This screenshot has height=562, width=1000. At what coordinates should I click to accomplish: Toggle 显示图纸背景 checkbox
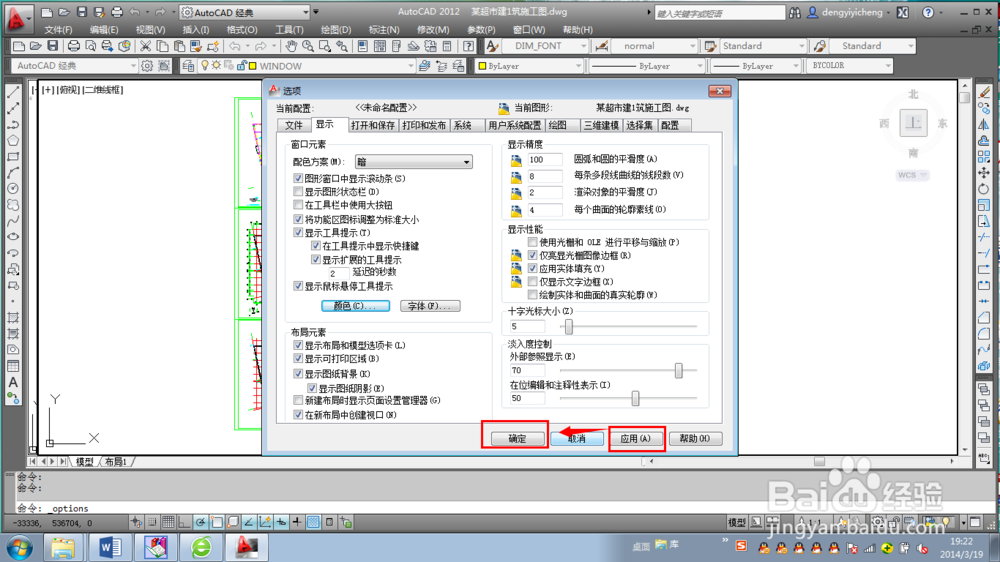point(298,374)
